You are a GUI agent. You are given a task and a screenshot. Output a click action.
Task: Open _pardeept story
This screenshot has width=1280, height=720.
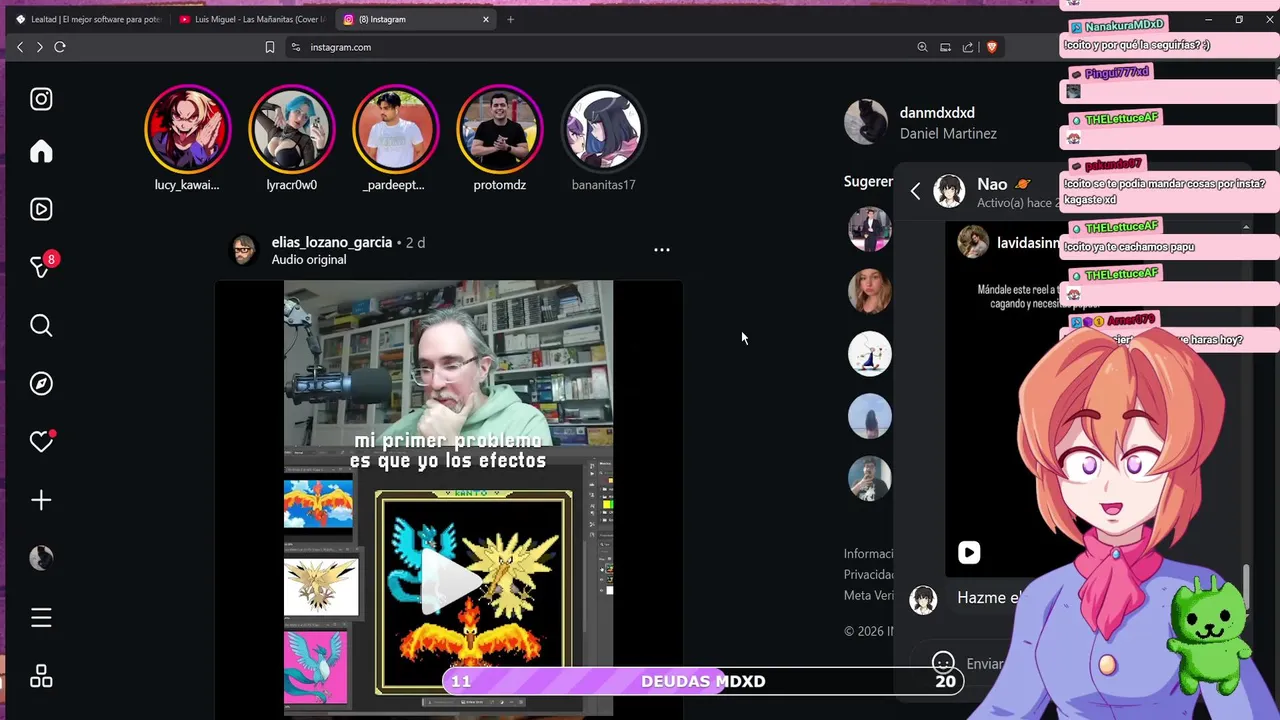tap(395, 129)
